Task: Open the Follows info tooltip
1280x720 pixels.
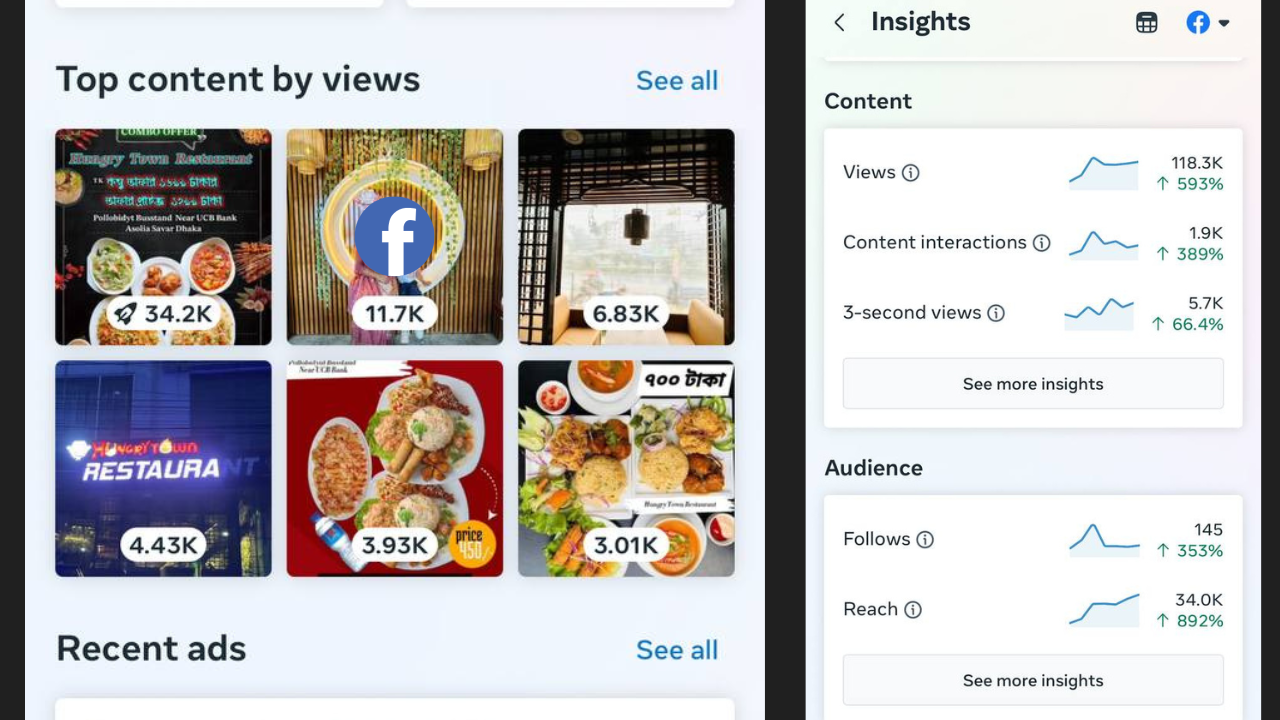Action: pyautogui.click(x=925, y=539)
